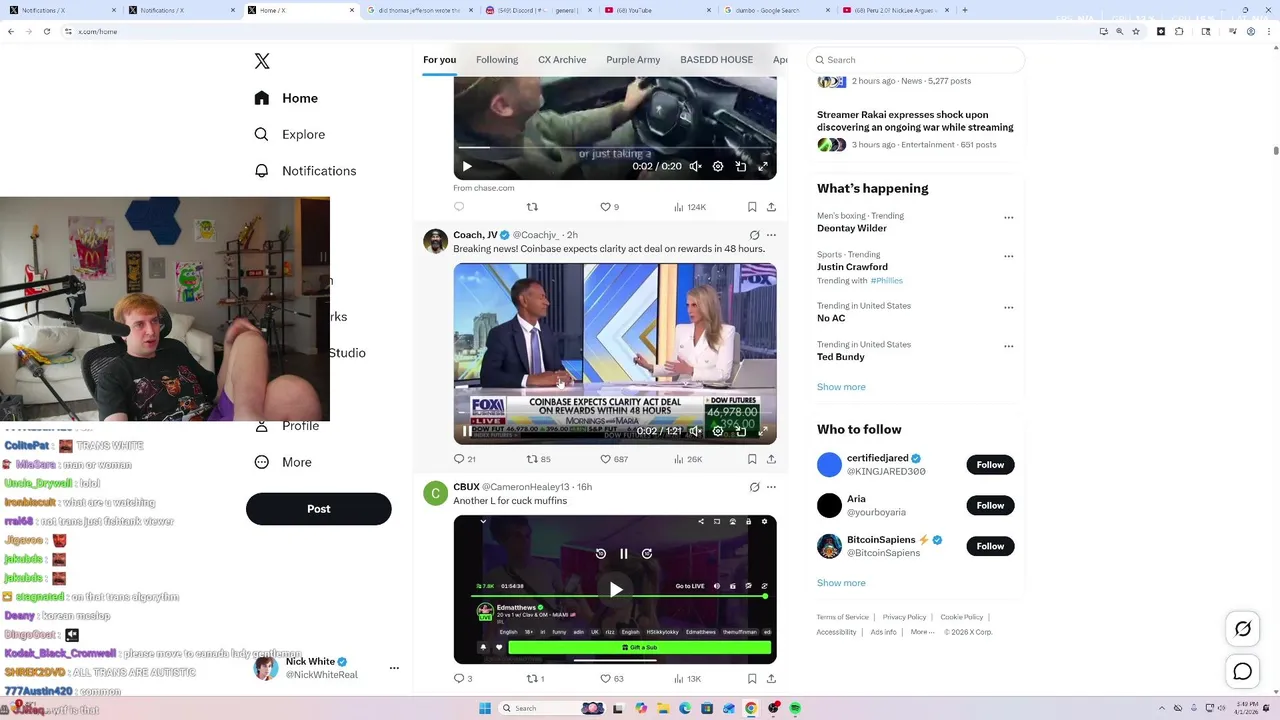
Task: Show more under What's happening
Action: (841, 387)
